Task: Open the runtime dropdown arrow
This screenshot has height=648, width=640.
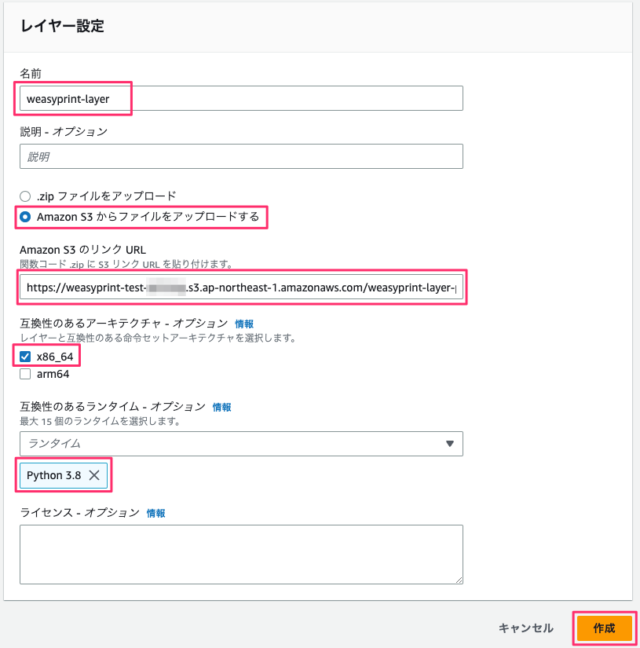Action: click(450, 443)
